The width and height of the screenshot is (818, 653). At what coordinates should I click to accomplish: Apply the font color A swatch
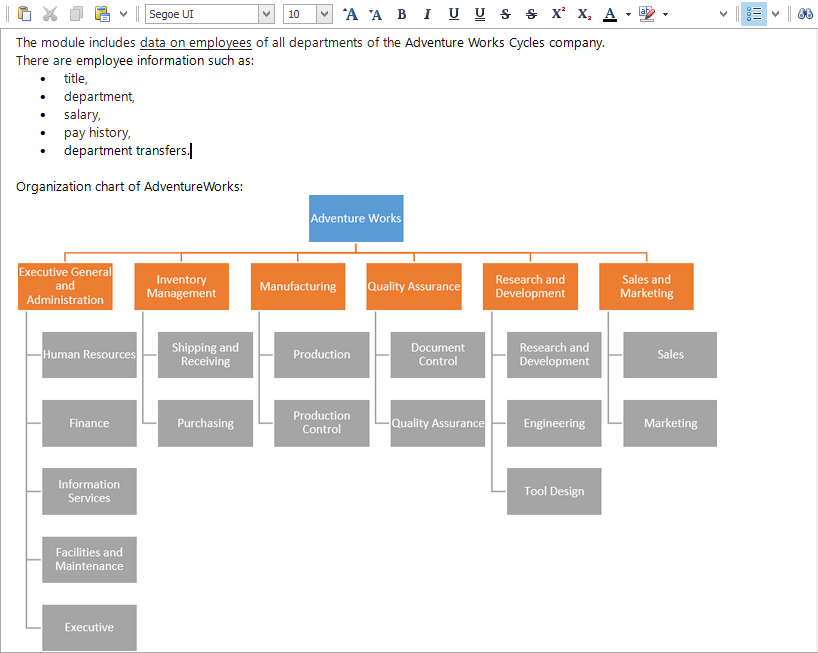pos(610,14)
